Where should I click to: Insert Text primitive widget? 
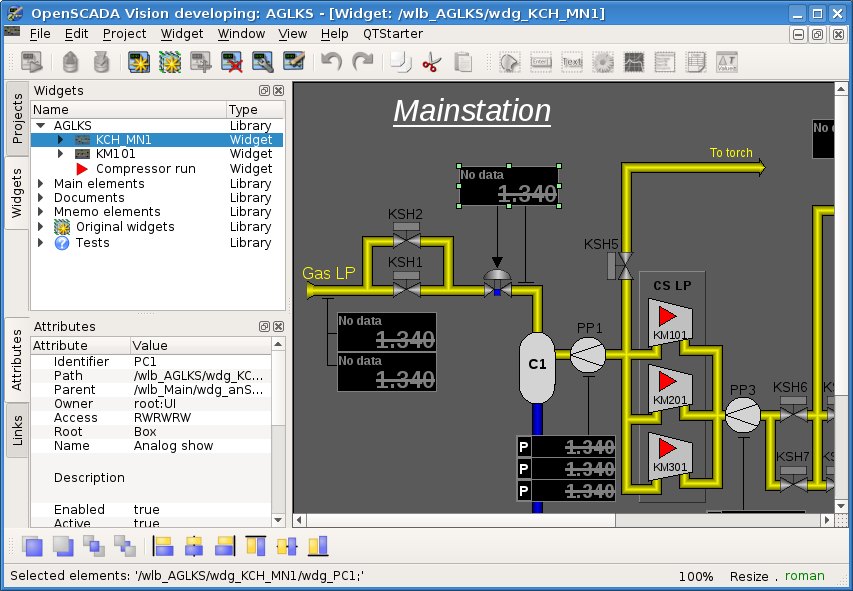572,62
